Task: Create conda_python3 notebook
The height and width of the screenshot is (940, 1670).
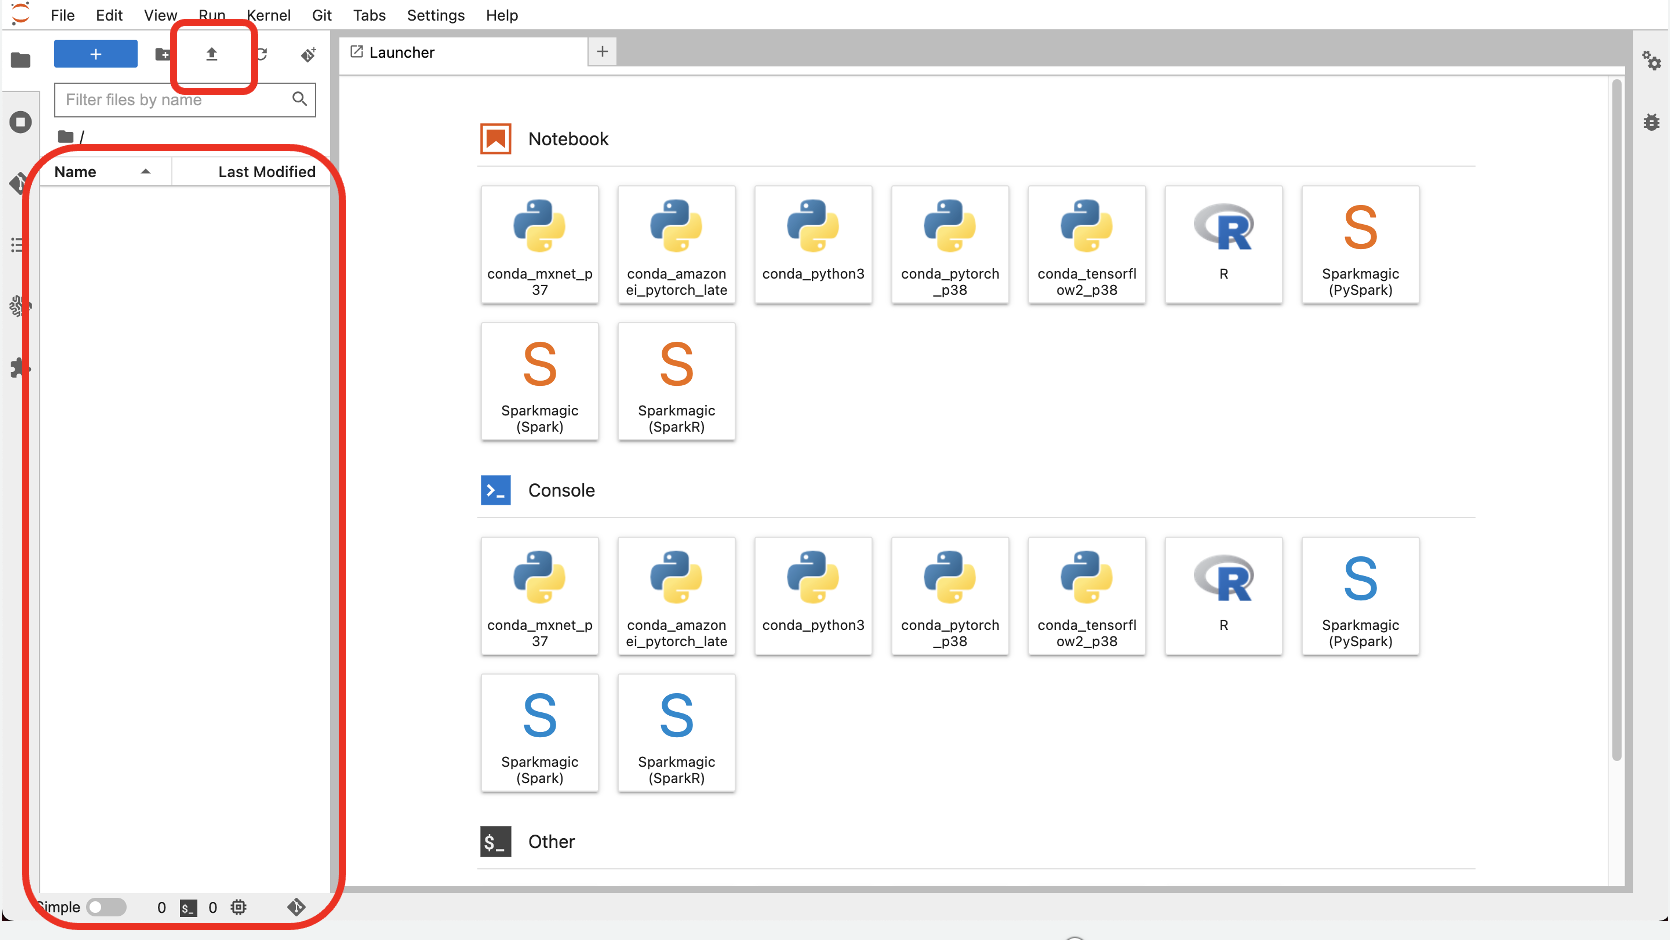Action: click(813, 245)
